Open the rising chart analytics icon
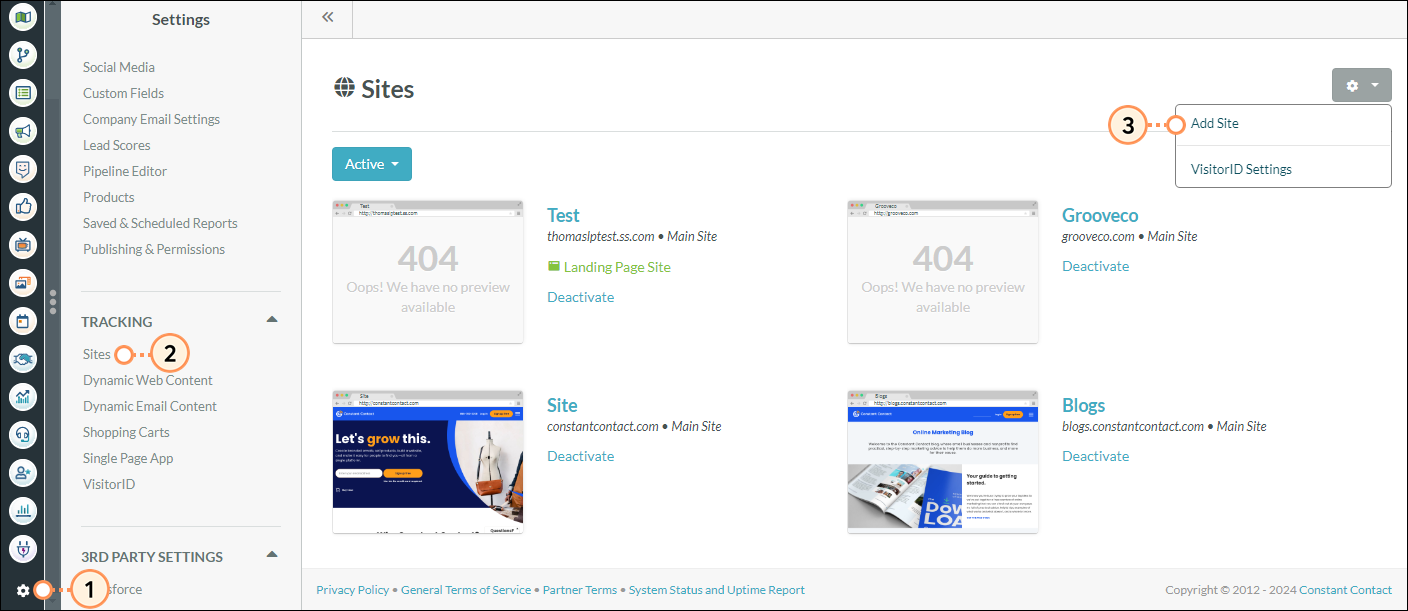1408x611 pixels. click(23, 397)
